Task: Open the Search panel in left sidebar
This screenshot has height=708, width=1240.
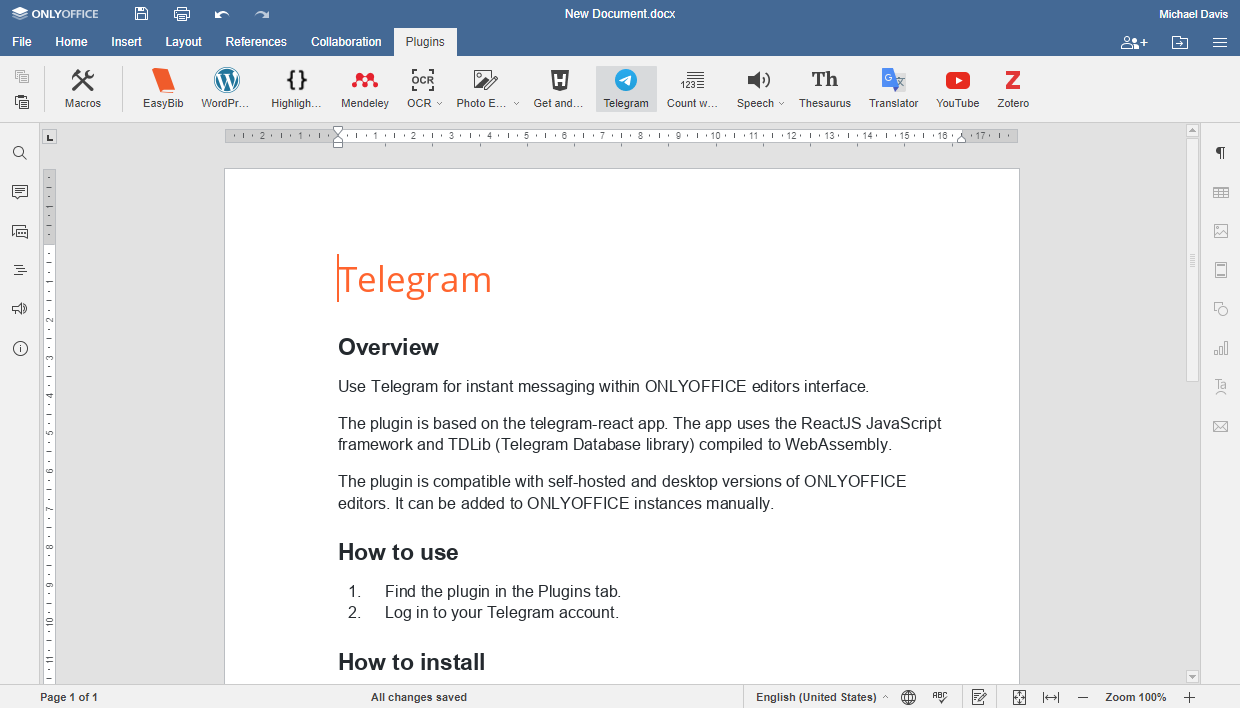Action: (20, 153)
